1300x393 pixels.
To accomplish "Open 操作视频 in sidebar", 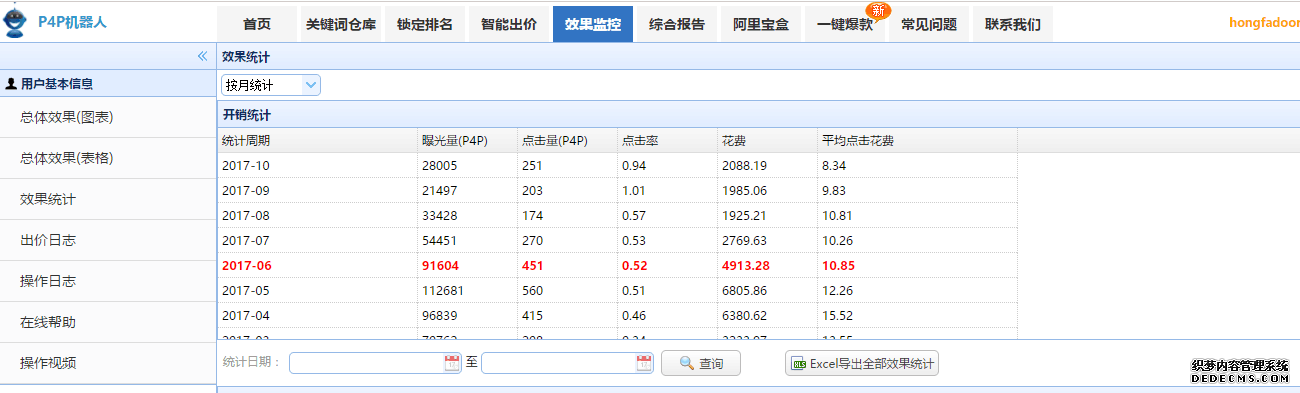I will click(108, 363).
